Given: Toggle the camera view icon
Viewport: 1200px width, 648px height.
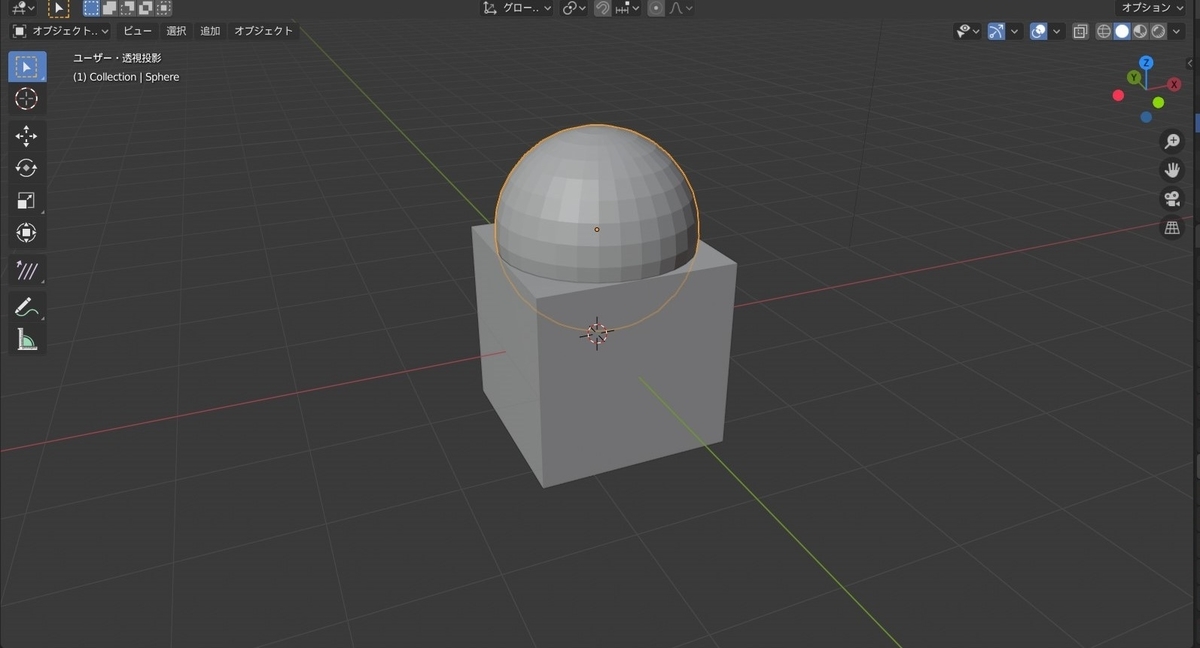Looking at the screenshot, I should click(x=1172, y=199).
